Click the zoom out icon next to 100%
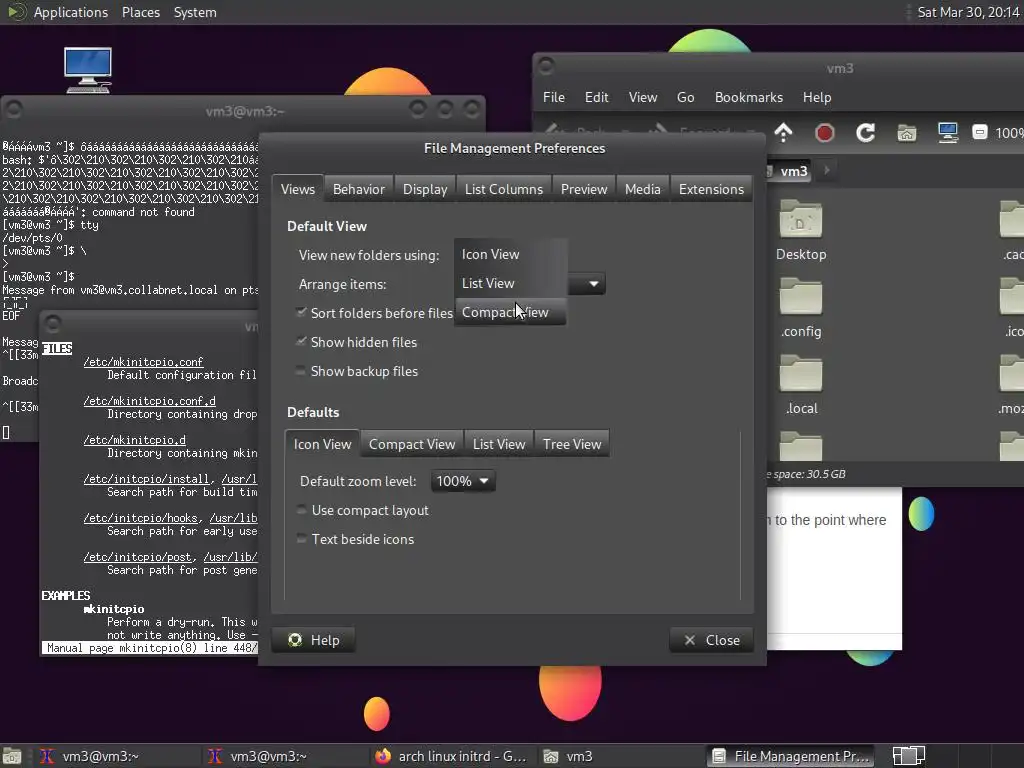Screen dimensions: 1024x768 (980, 133)
